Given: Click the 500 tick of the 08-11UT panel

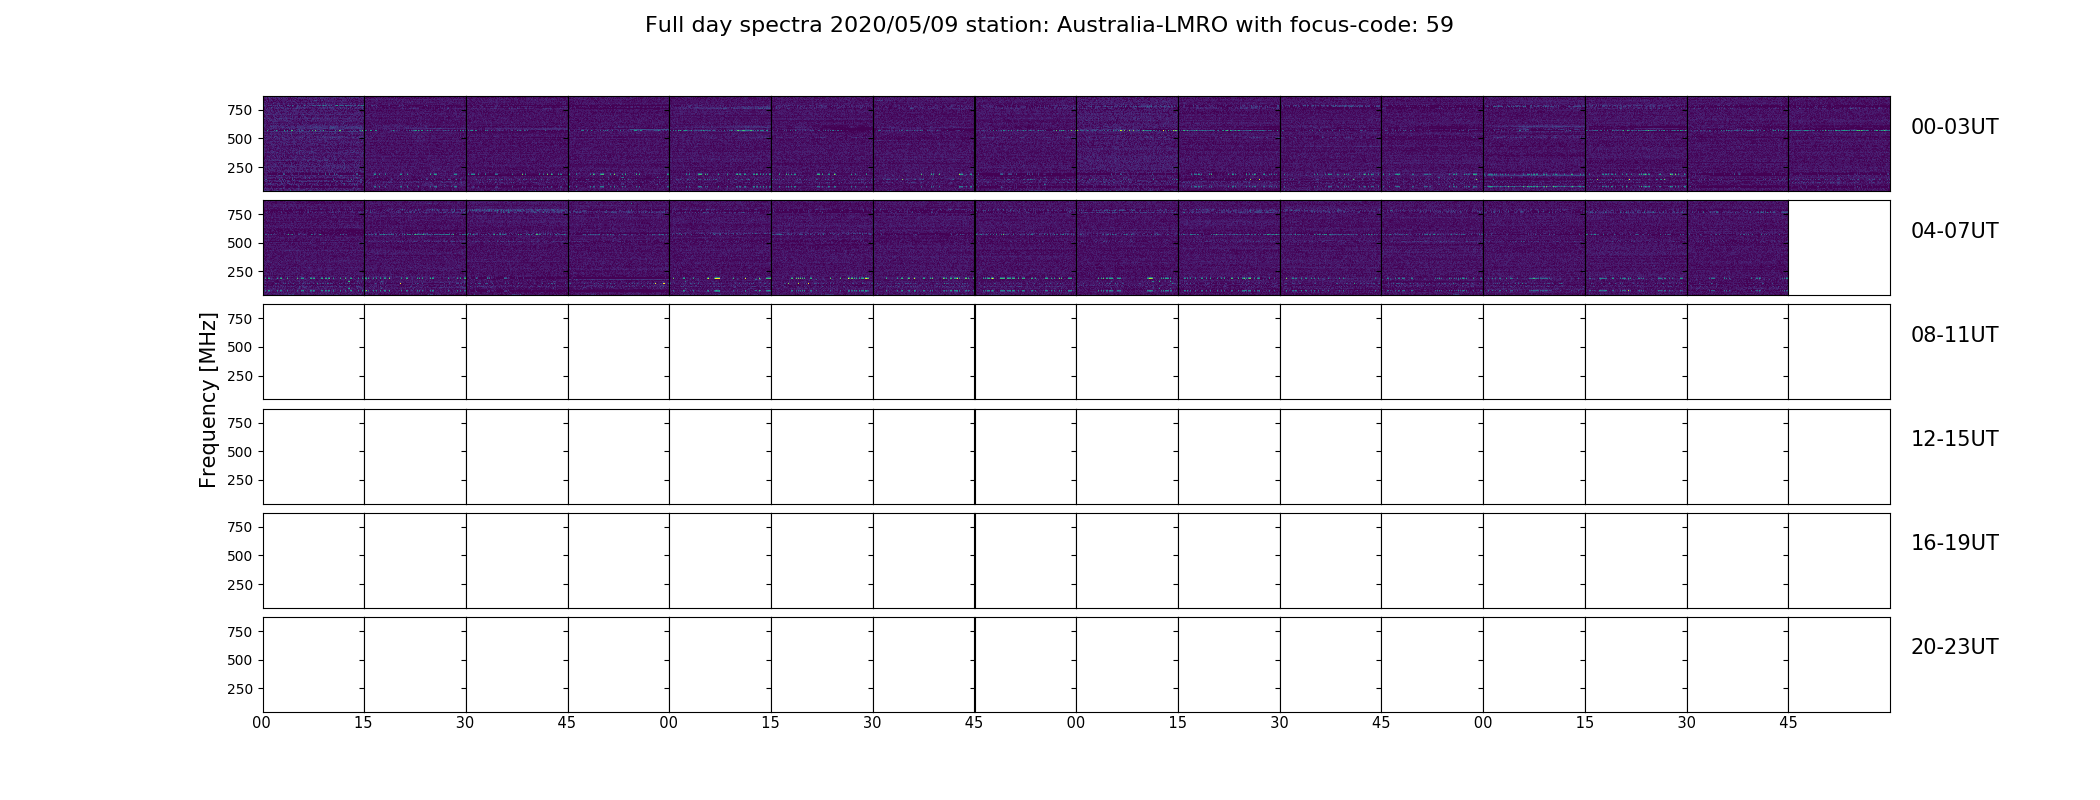Looking at the screenshot, I should [240, 347].
